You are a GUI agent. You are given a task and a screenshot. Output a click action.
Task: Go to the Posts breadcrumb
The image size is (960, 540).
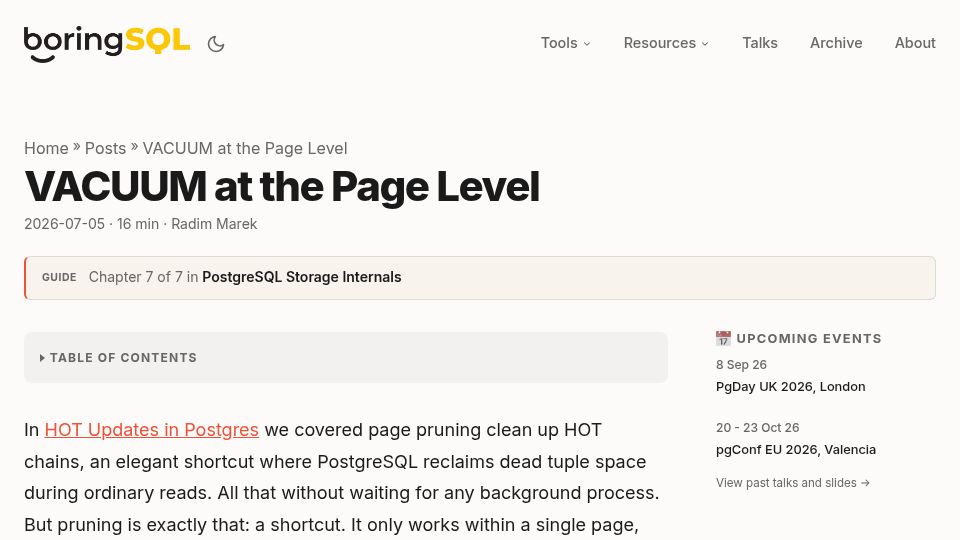(105, 148)
